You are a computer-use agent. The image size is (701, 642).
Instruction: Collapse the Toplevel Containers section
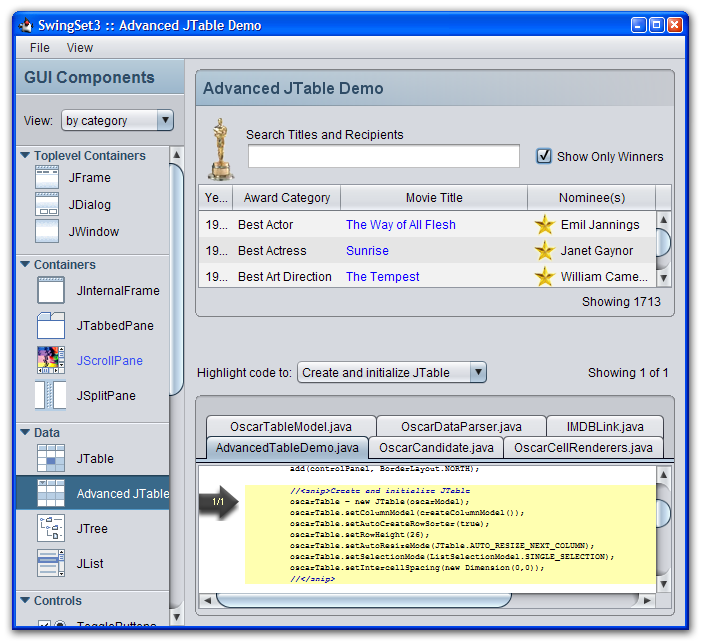coord(25,156)
